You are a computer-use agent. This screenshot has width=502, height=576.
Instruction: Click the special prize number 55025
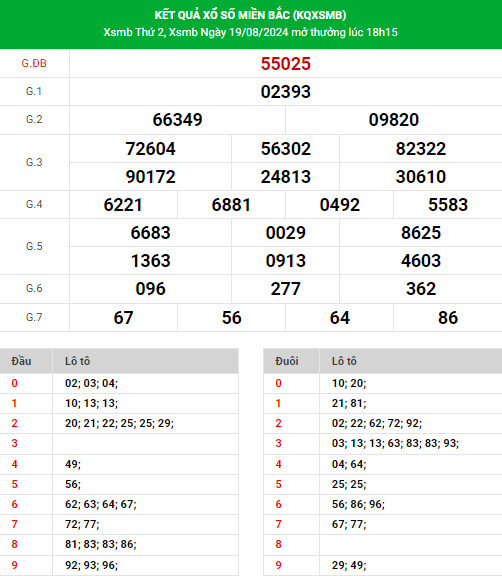286,64
